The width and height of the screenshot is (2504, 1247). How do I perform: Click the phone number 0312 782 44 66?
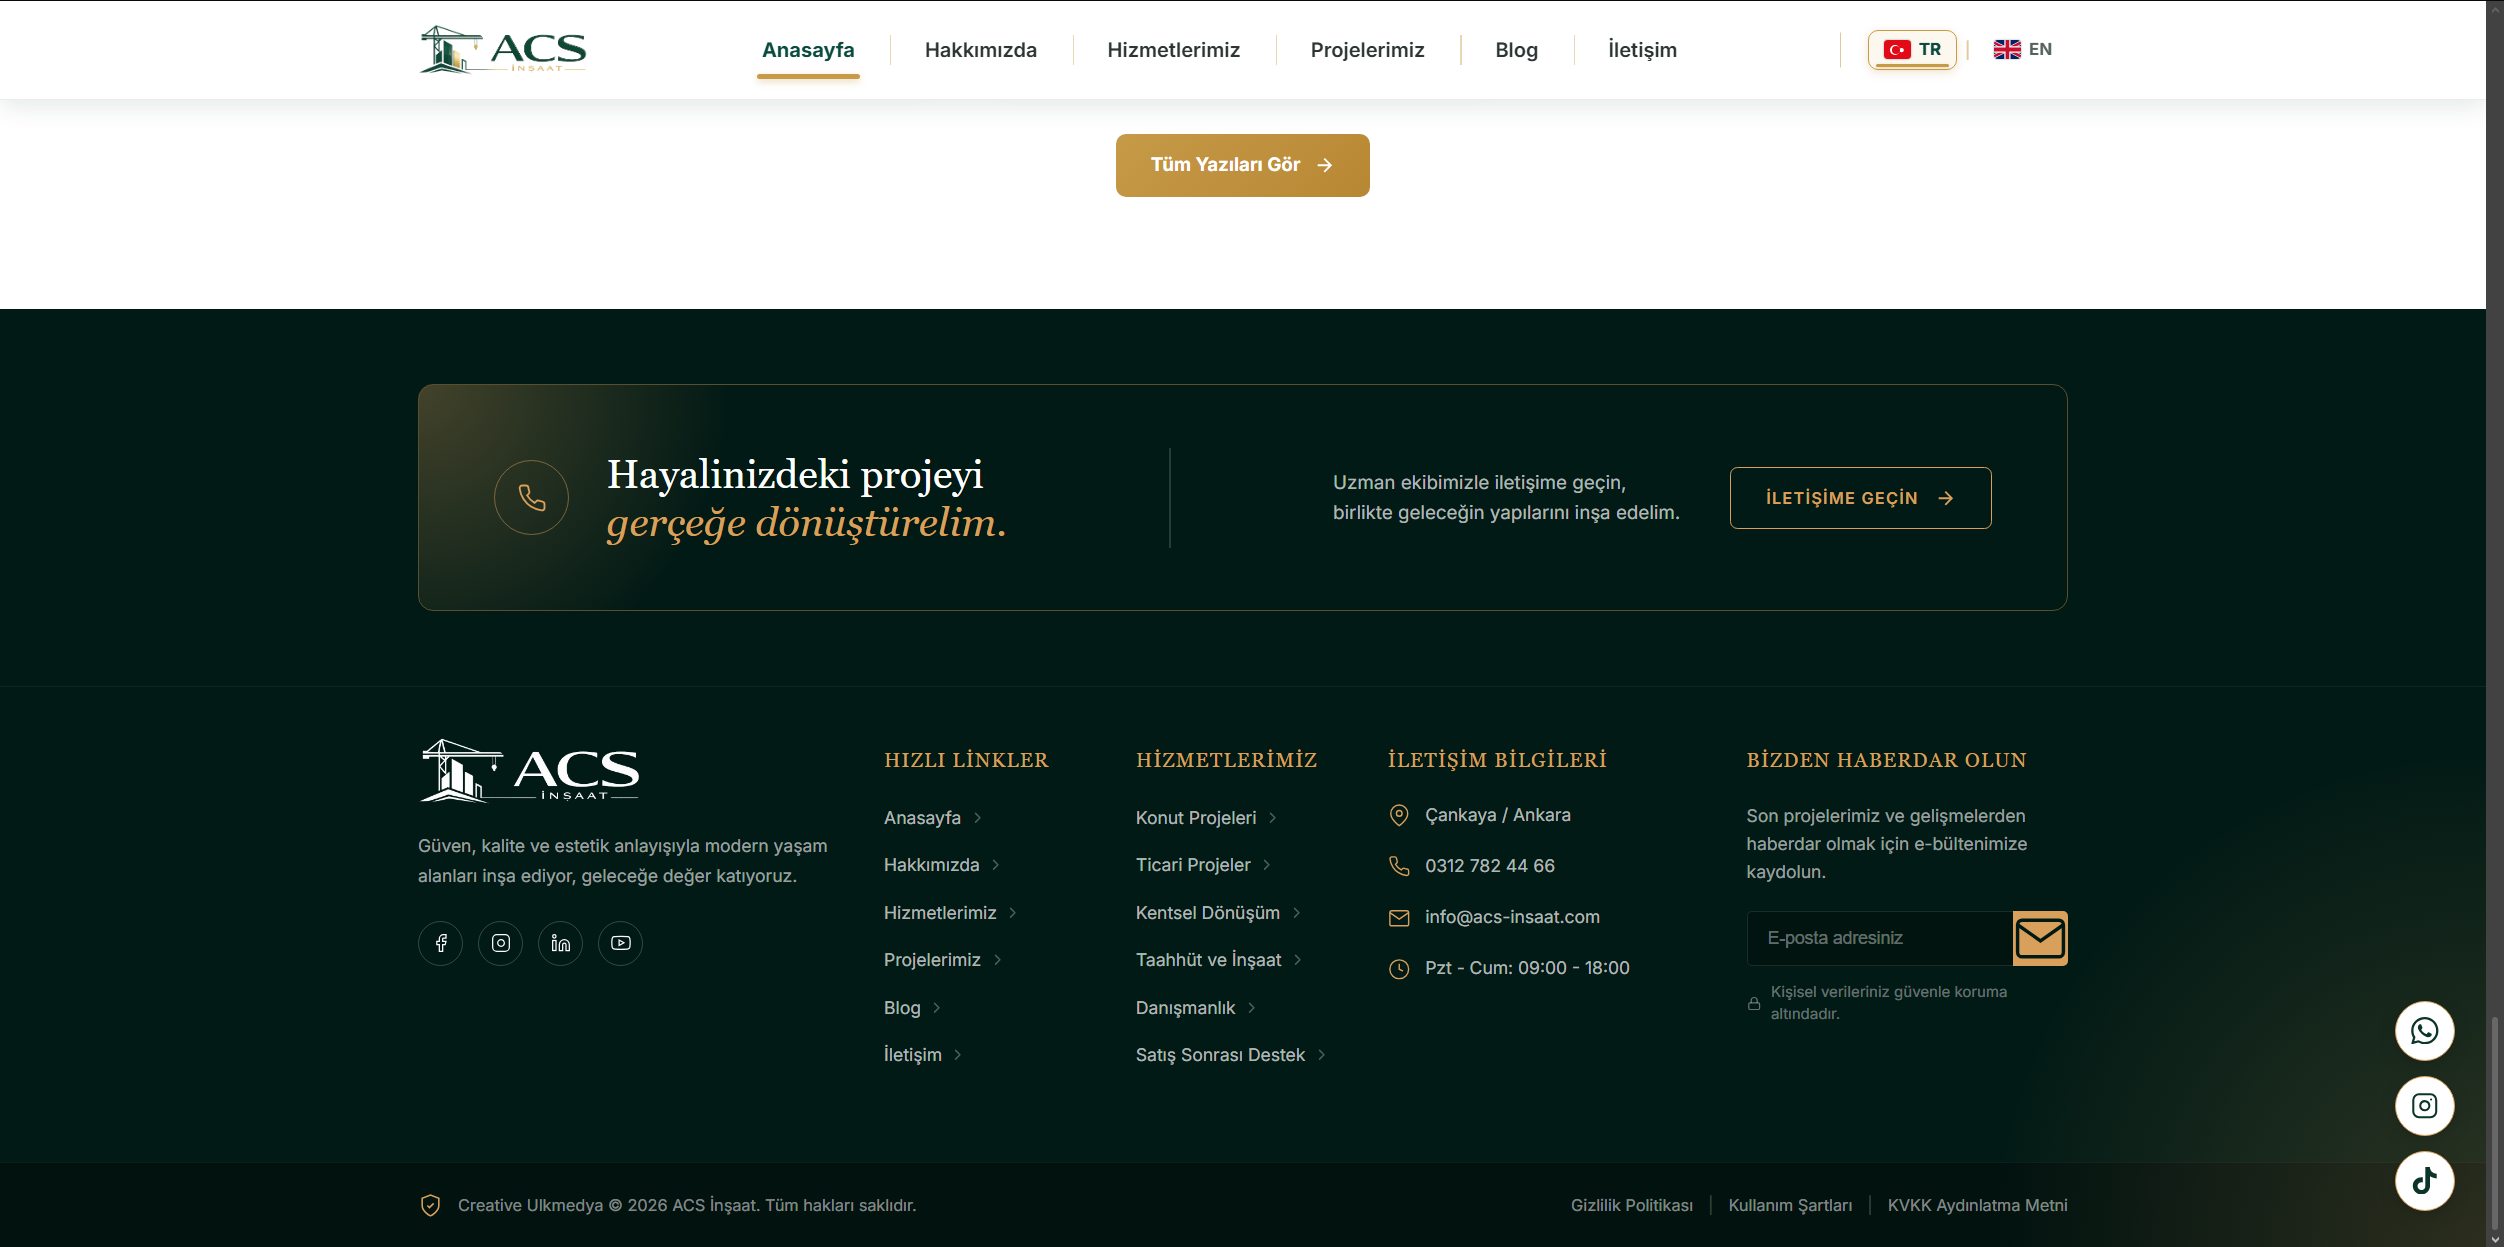(x=1490, y=866)
